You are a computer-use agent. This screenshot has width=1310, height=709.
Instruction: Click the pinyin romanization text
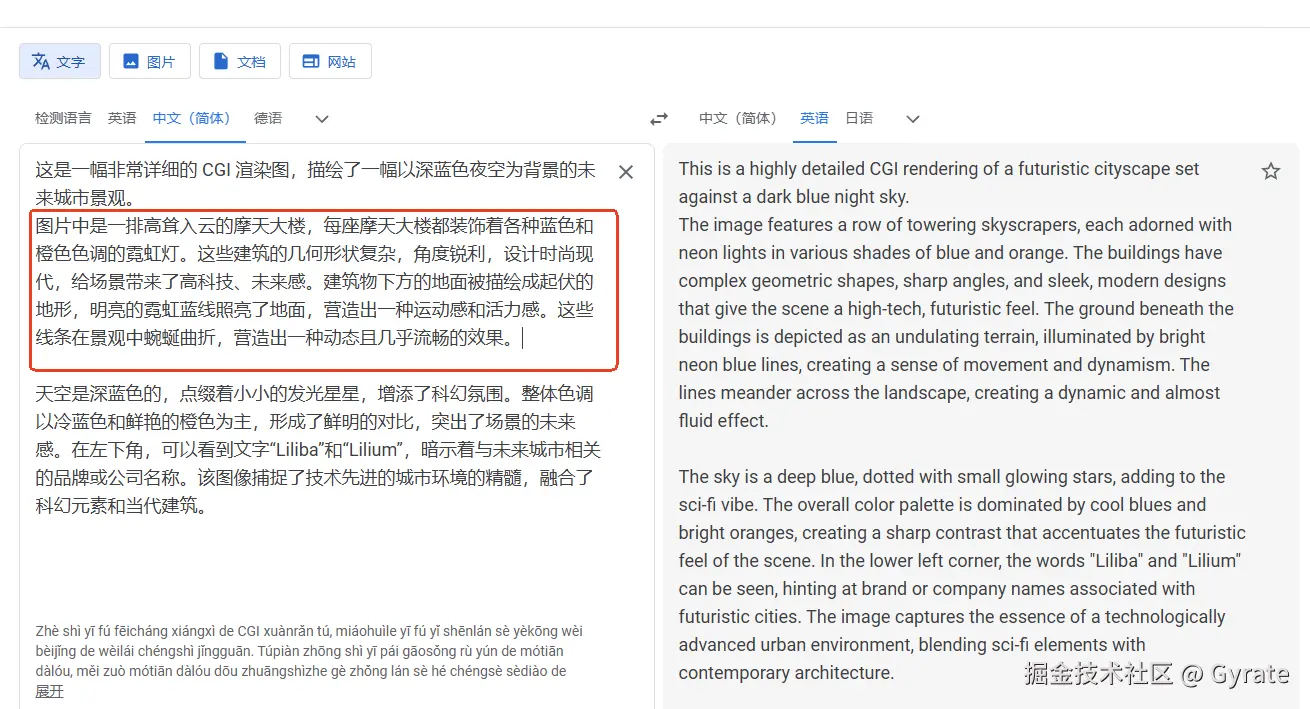point(310,651)
